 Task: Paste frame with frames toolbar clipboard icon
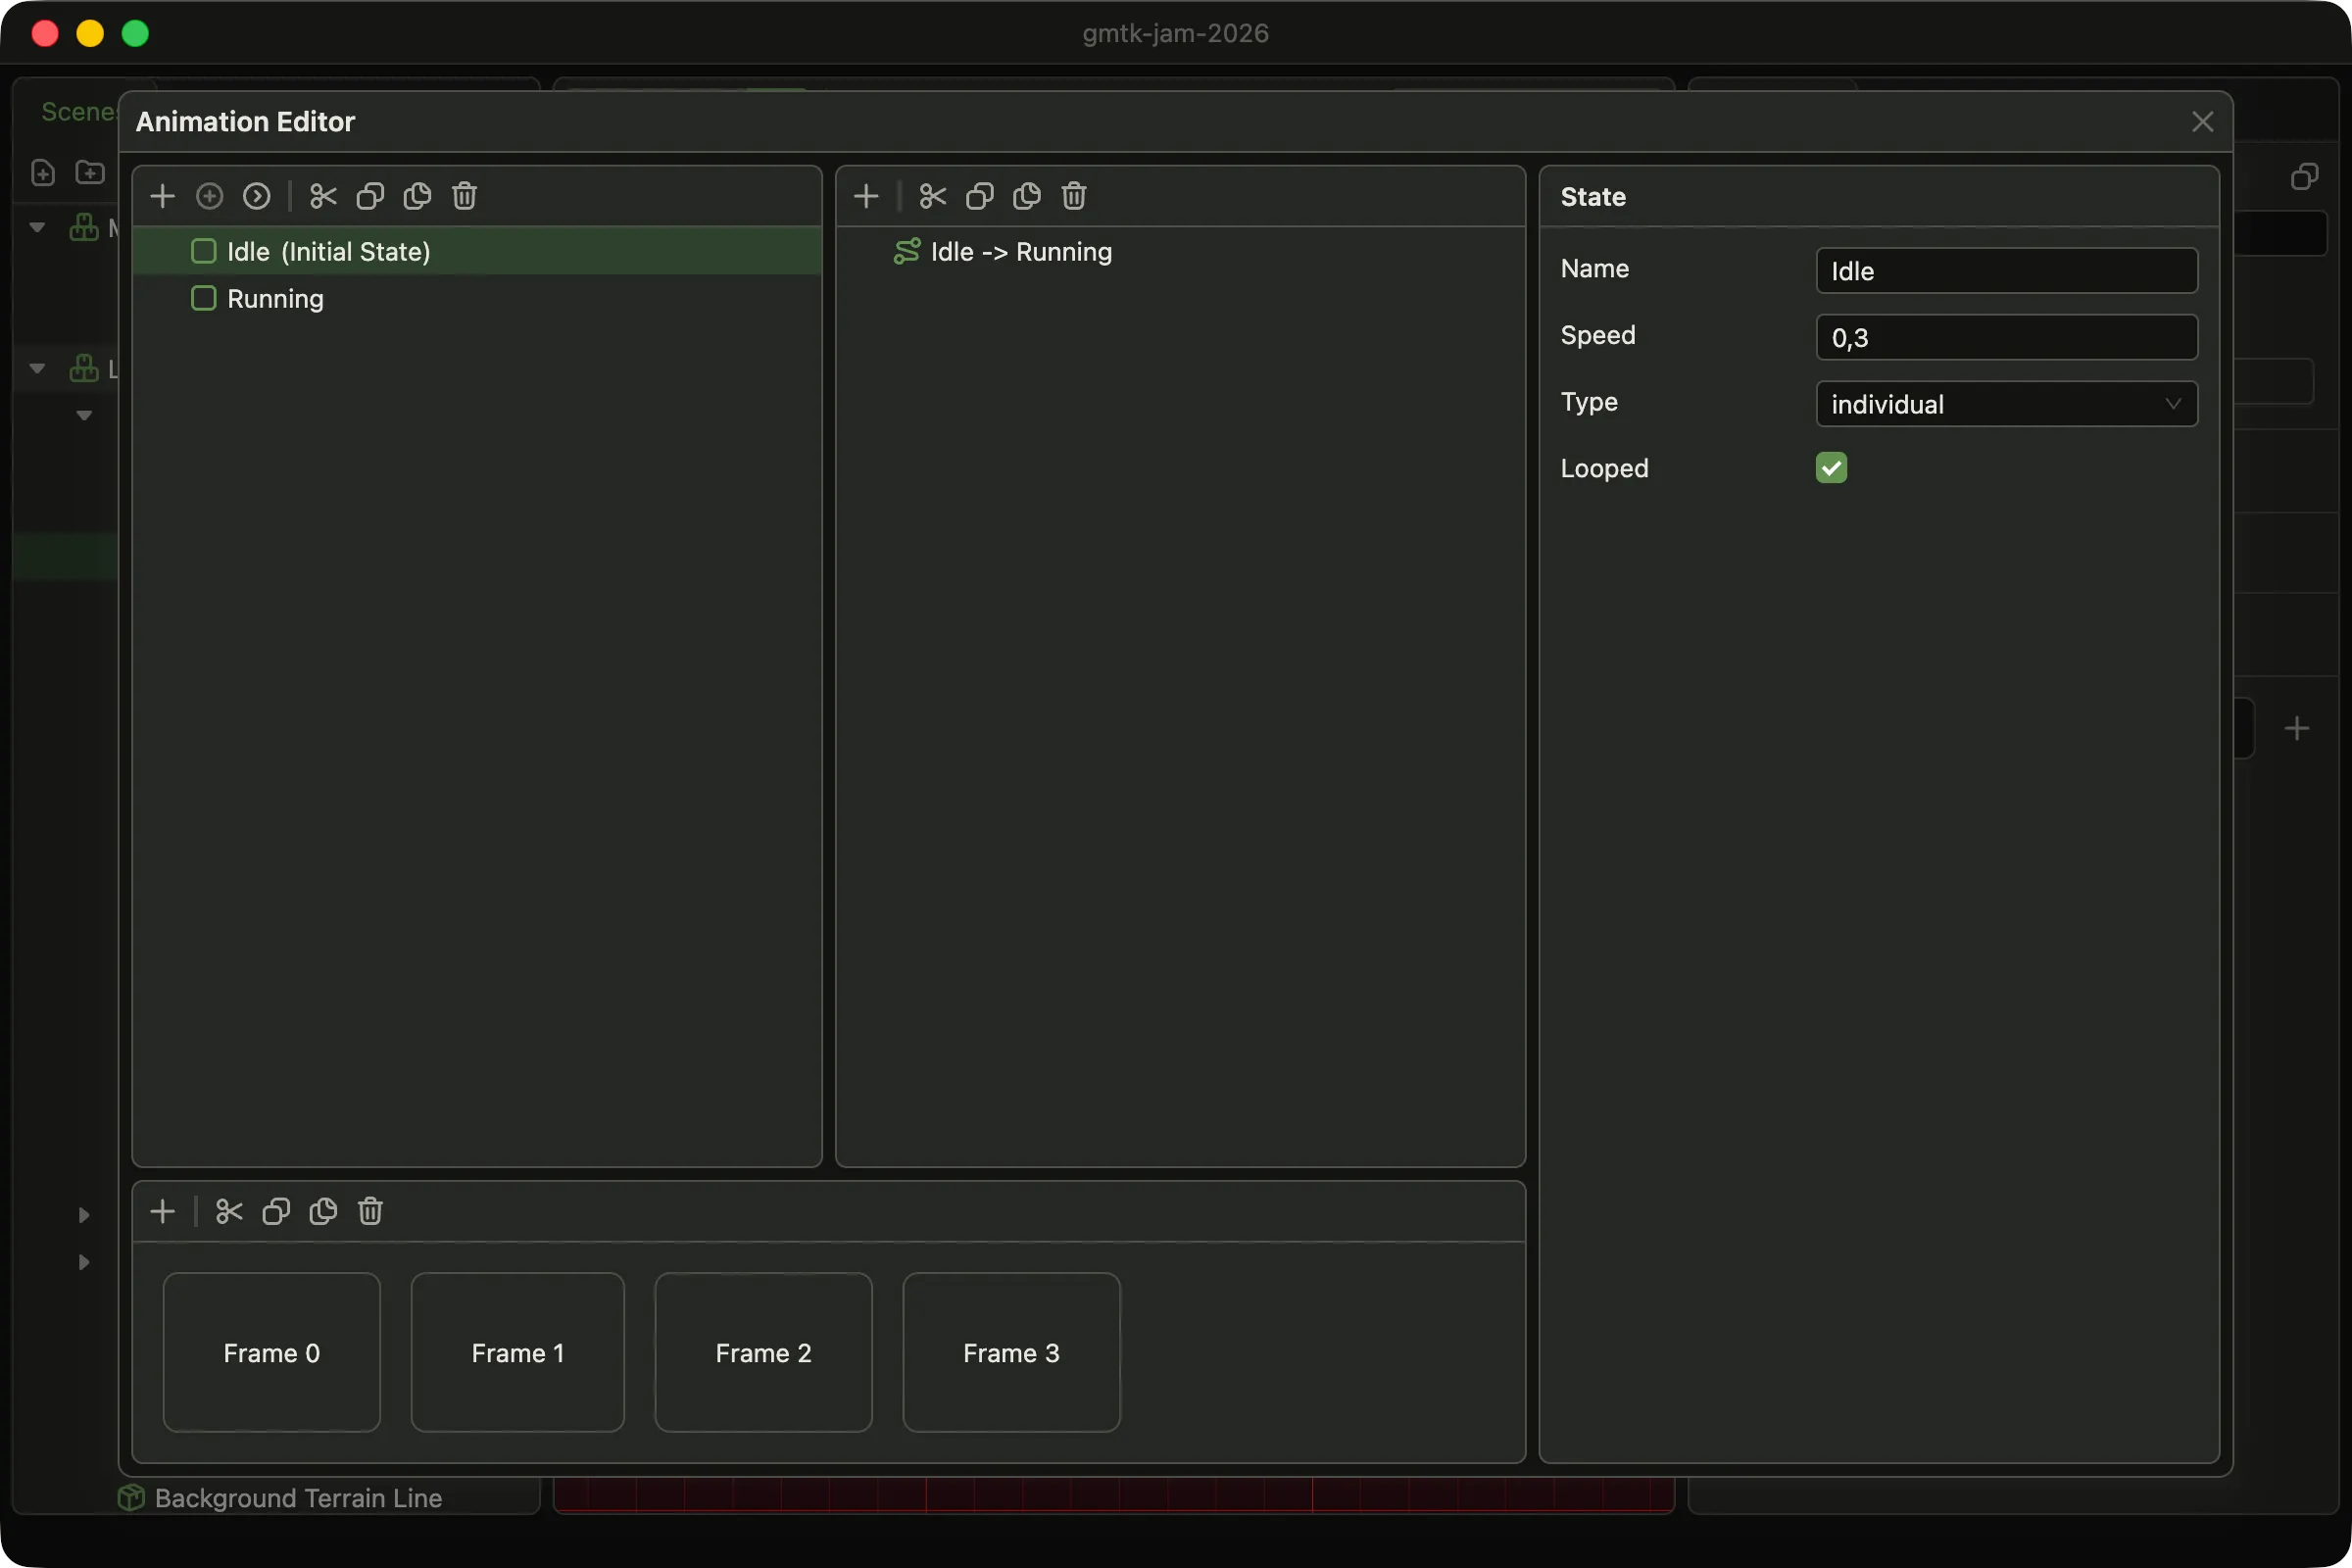coord(323,1212)
